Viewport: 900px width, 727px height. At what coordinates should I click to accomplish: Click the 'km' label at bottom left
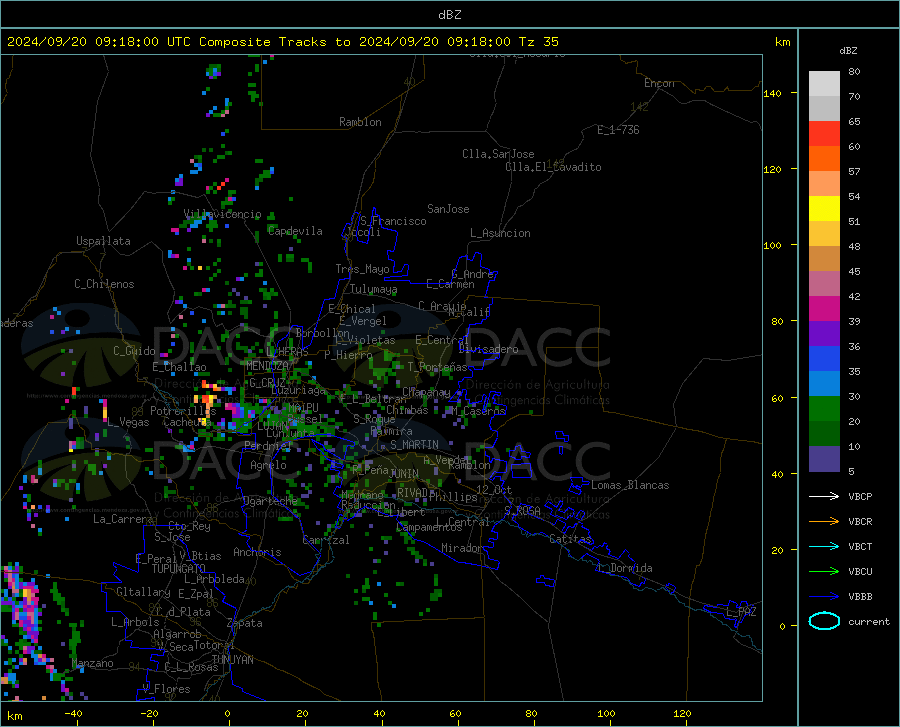(x=14, y=716)
